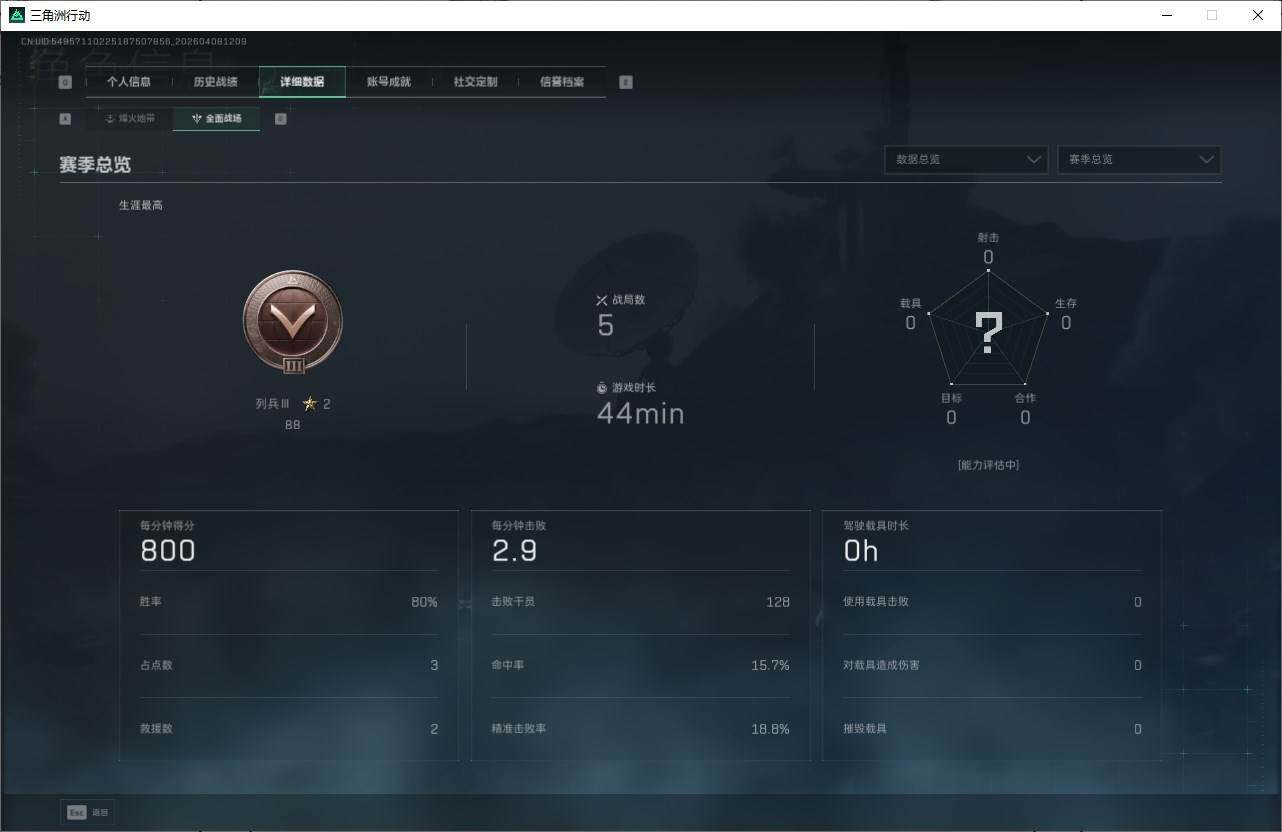Image resolution: width=1282 pixels, height=832 pixels.
Task: Click the 列兵 III rank badge emblem
Action: (x=292, y=322)
